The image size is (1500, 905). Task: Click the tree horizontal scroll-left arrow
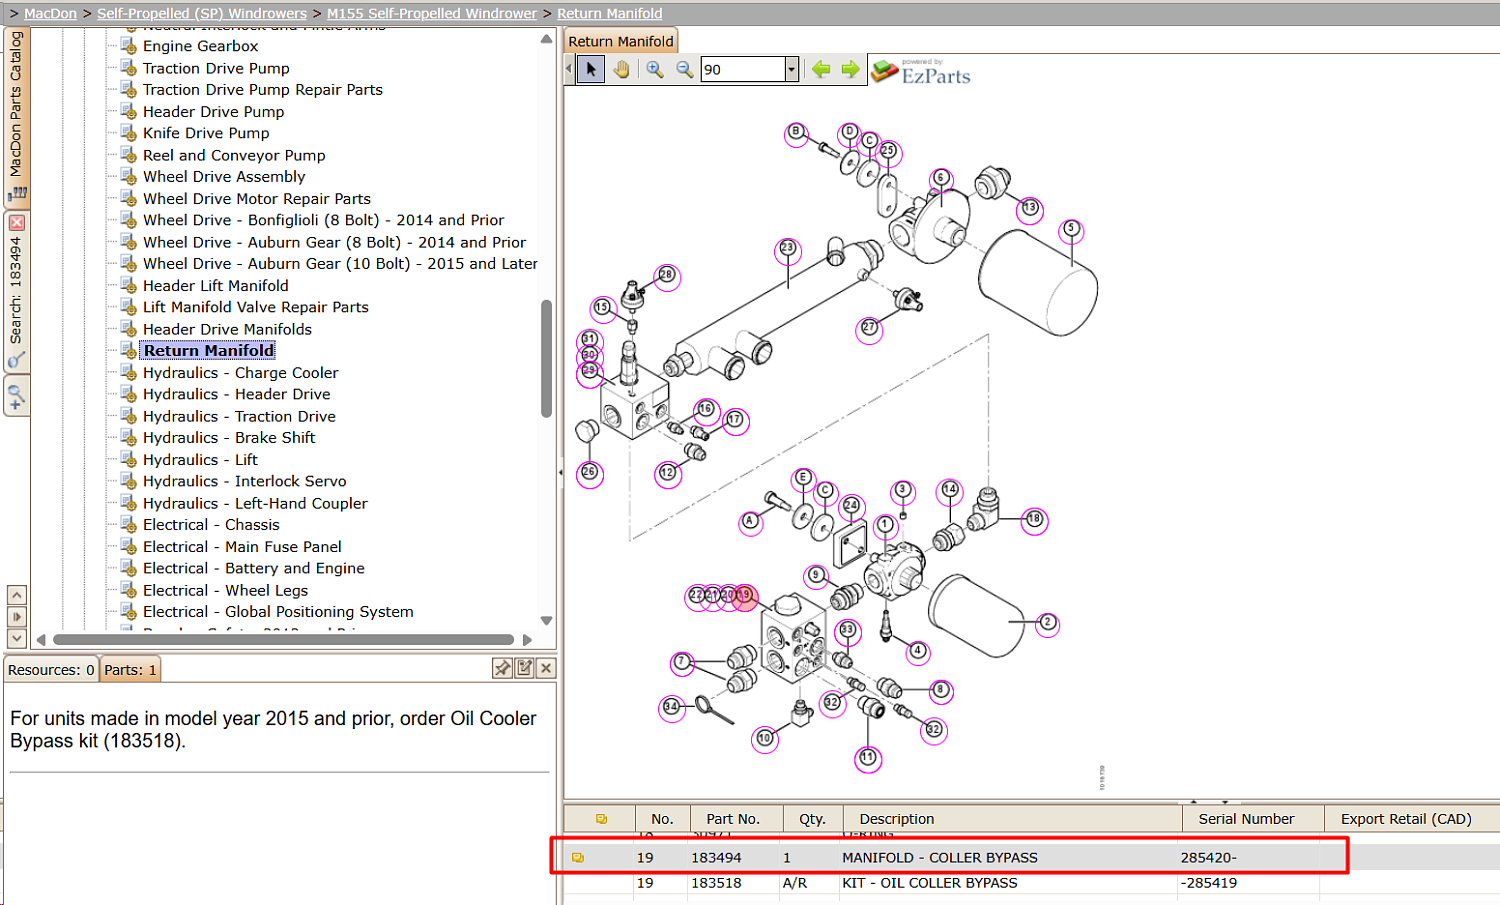(x=41, y=640)
